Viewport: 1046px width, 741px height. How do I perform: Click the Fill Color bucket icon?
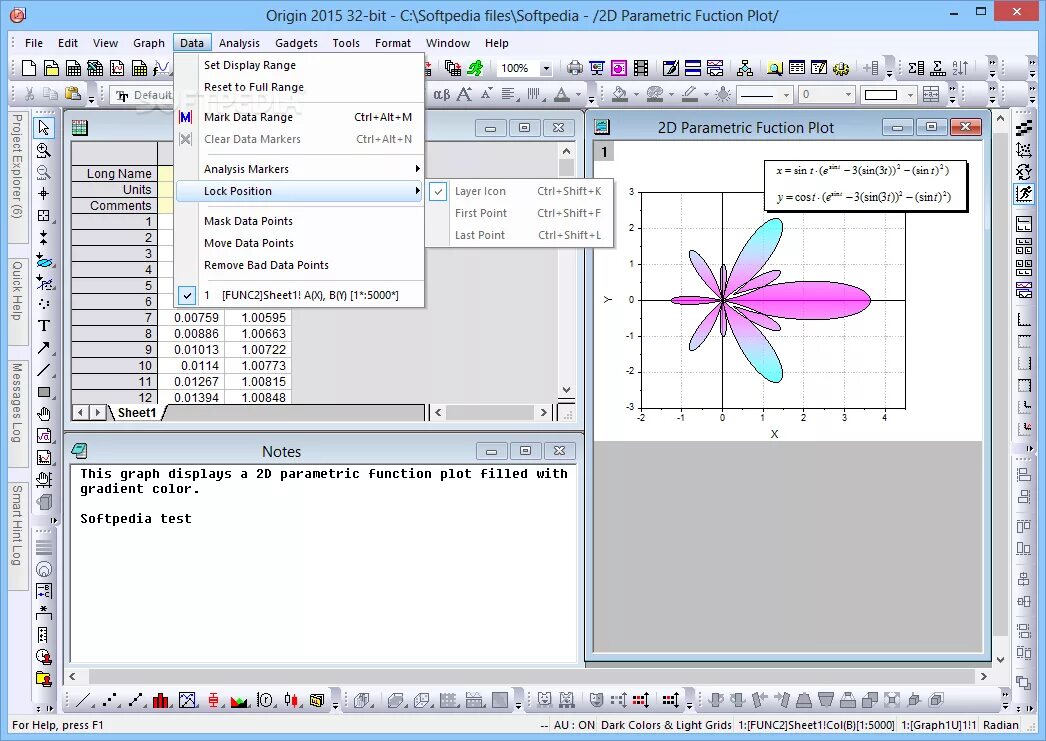[x=620, y=94]
